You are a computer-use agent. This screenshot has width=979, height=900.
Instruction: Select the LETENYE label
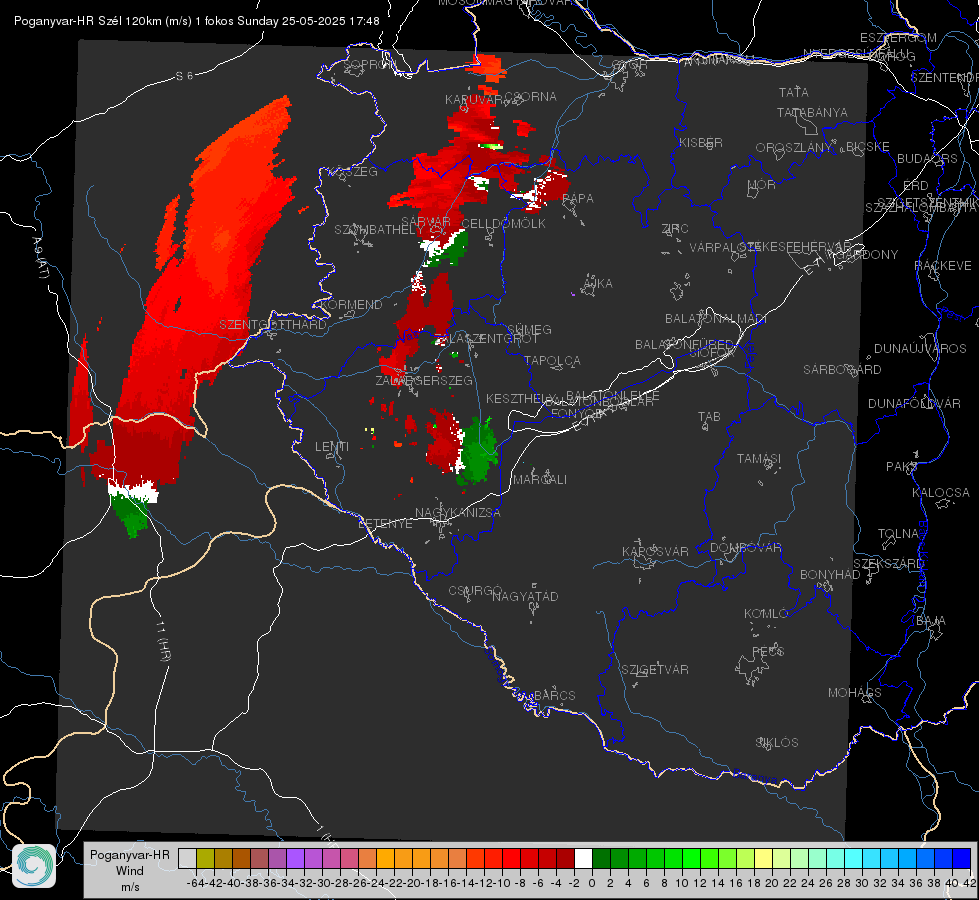point(385,523)
